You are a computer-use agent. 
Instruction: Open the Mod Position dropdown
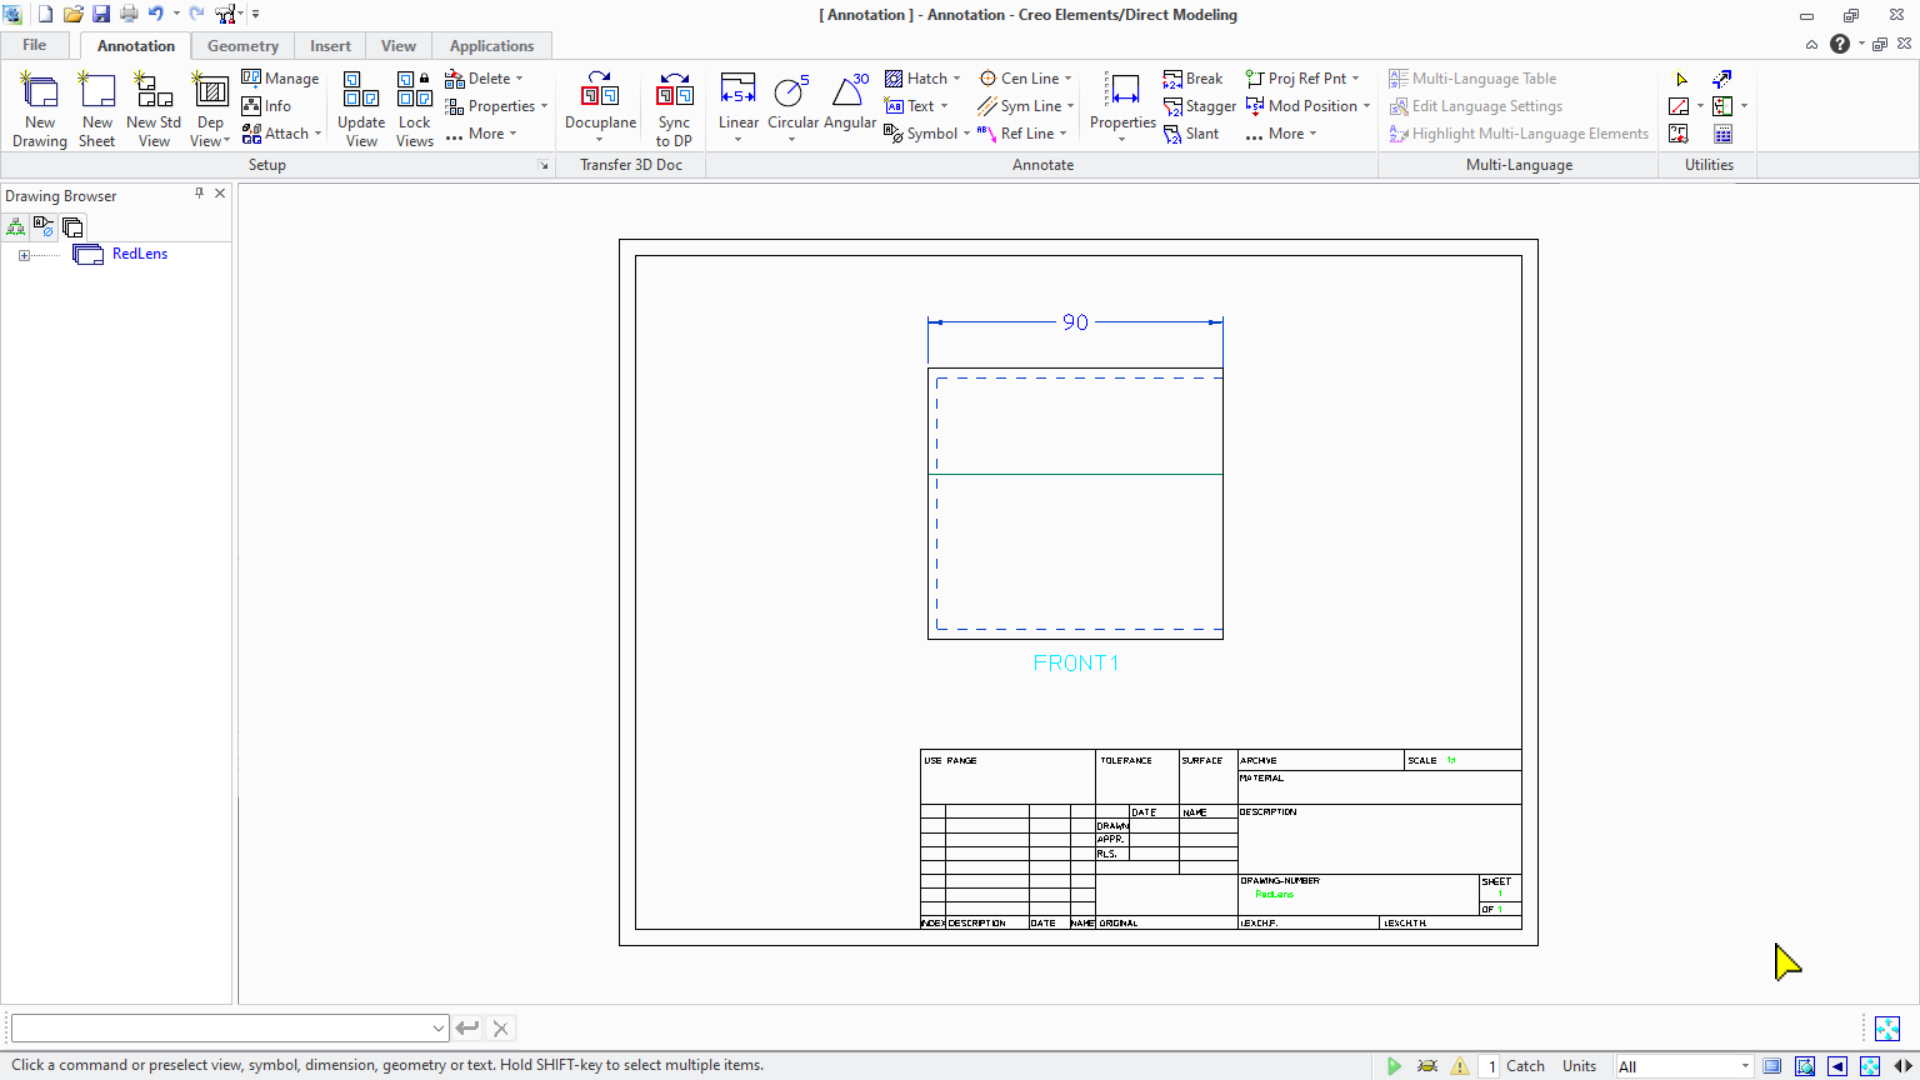(1367, 106)
